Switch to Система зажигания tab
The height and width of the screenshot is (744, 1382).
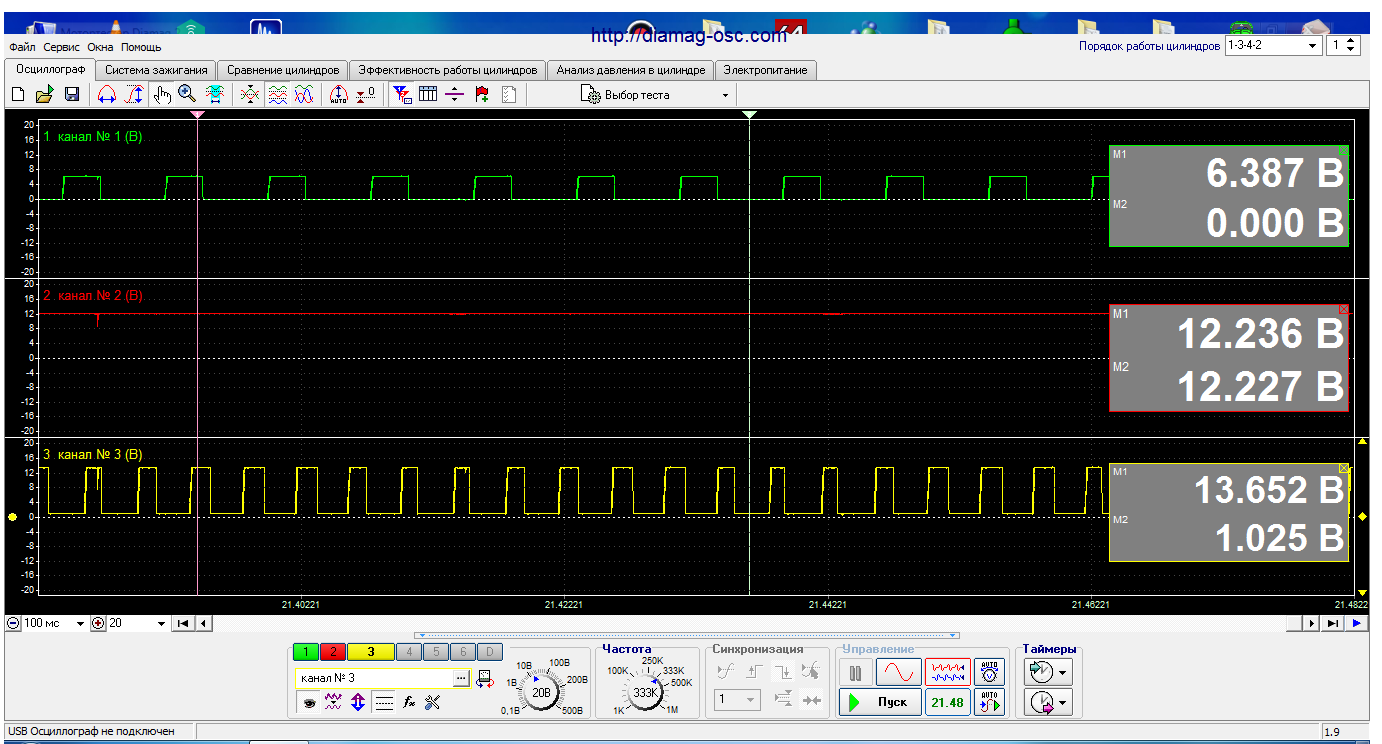tap(156, 70)
